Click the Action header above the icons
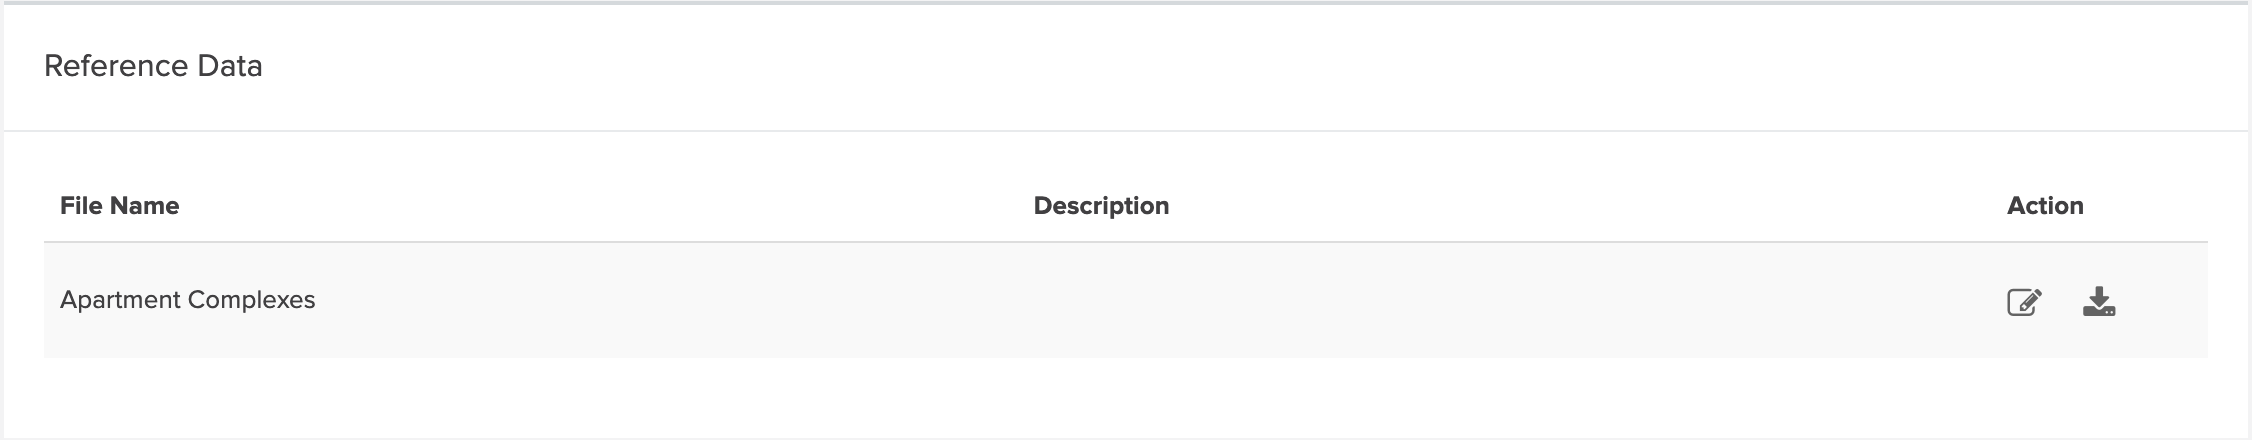Screen dimensions: 2252x440 (2044, 206)
